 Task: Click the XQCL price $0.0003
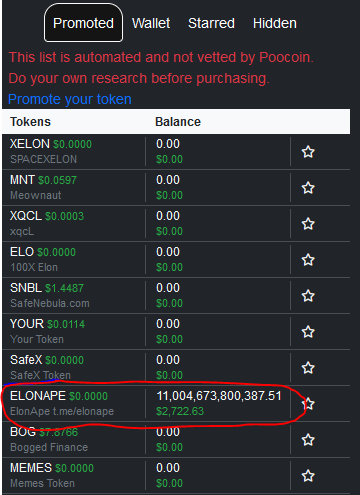click(x=65, y=216)
